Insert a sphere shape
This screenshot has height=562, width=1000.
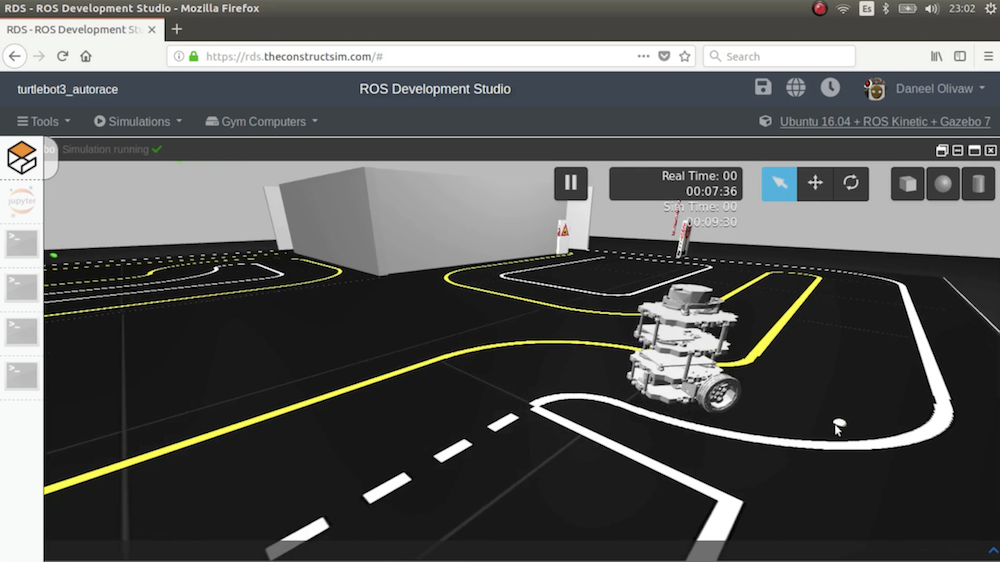(x=943, y=184)
